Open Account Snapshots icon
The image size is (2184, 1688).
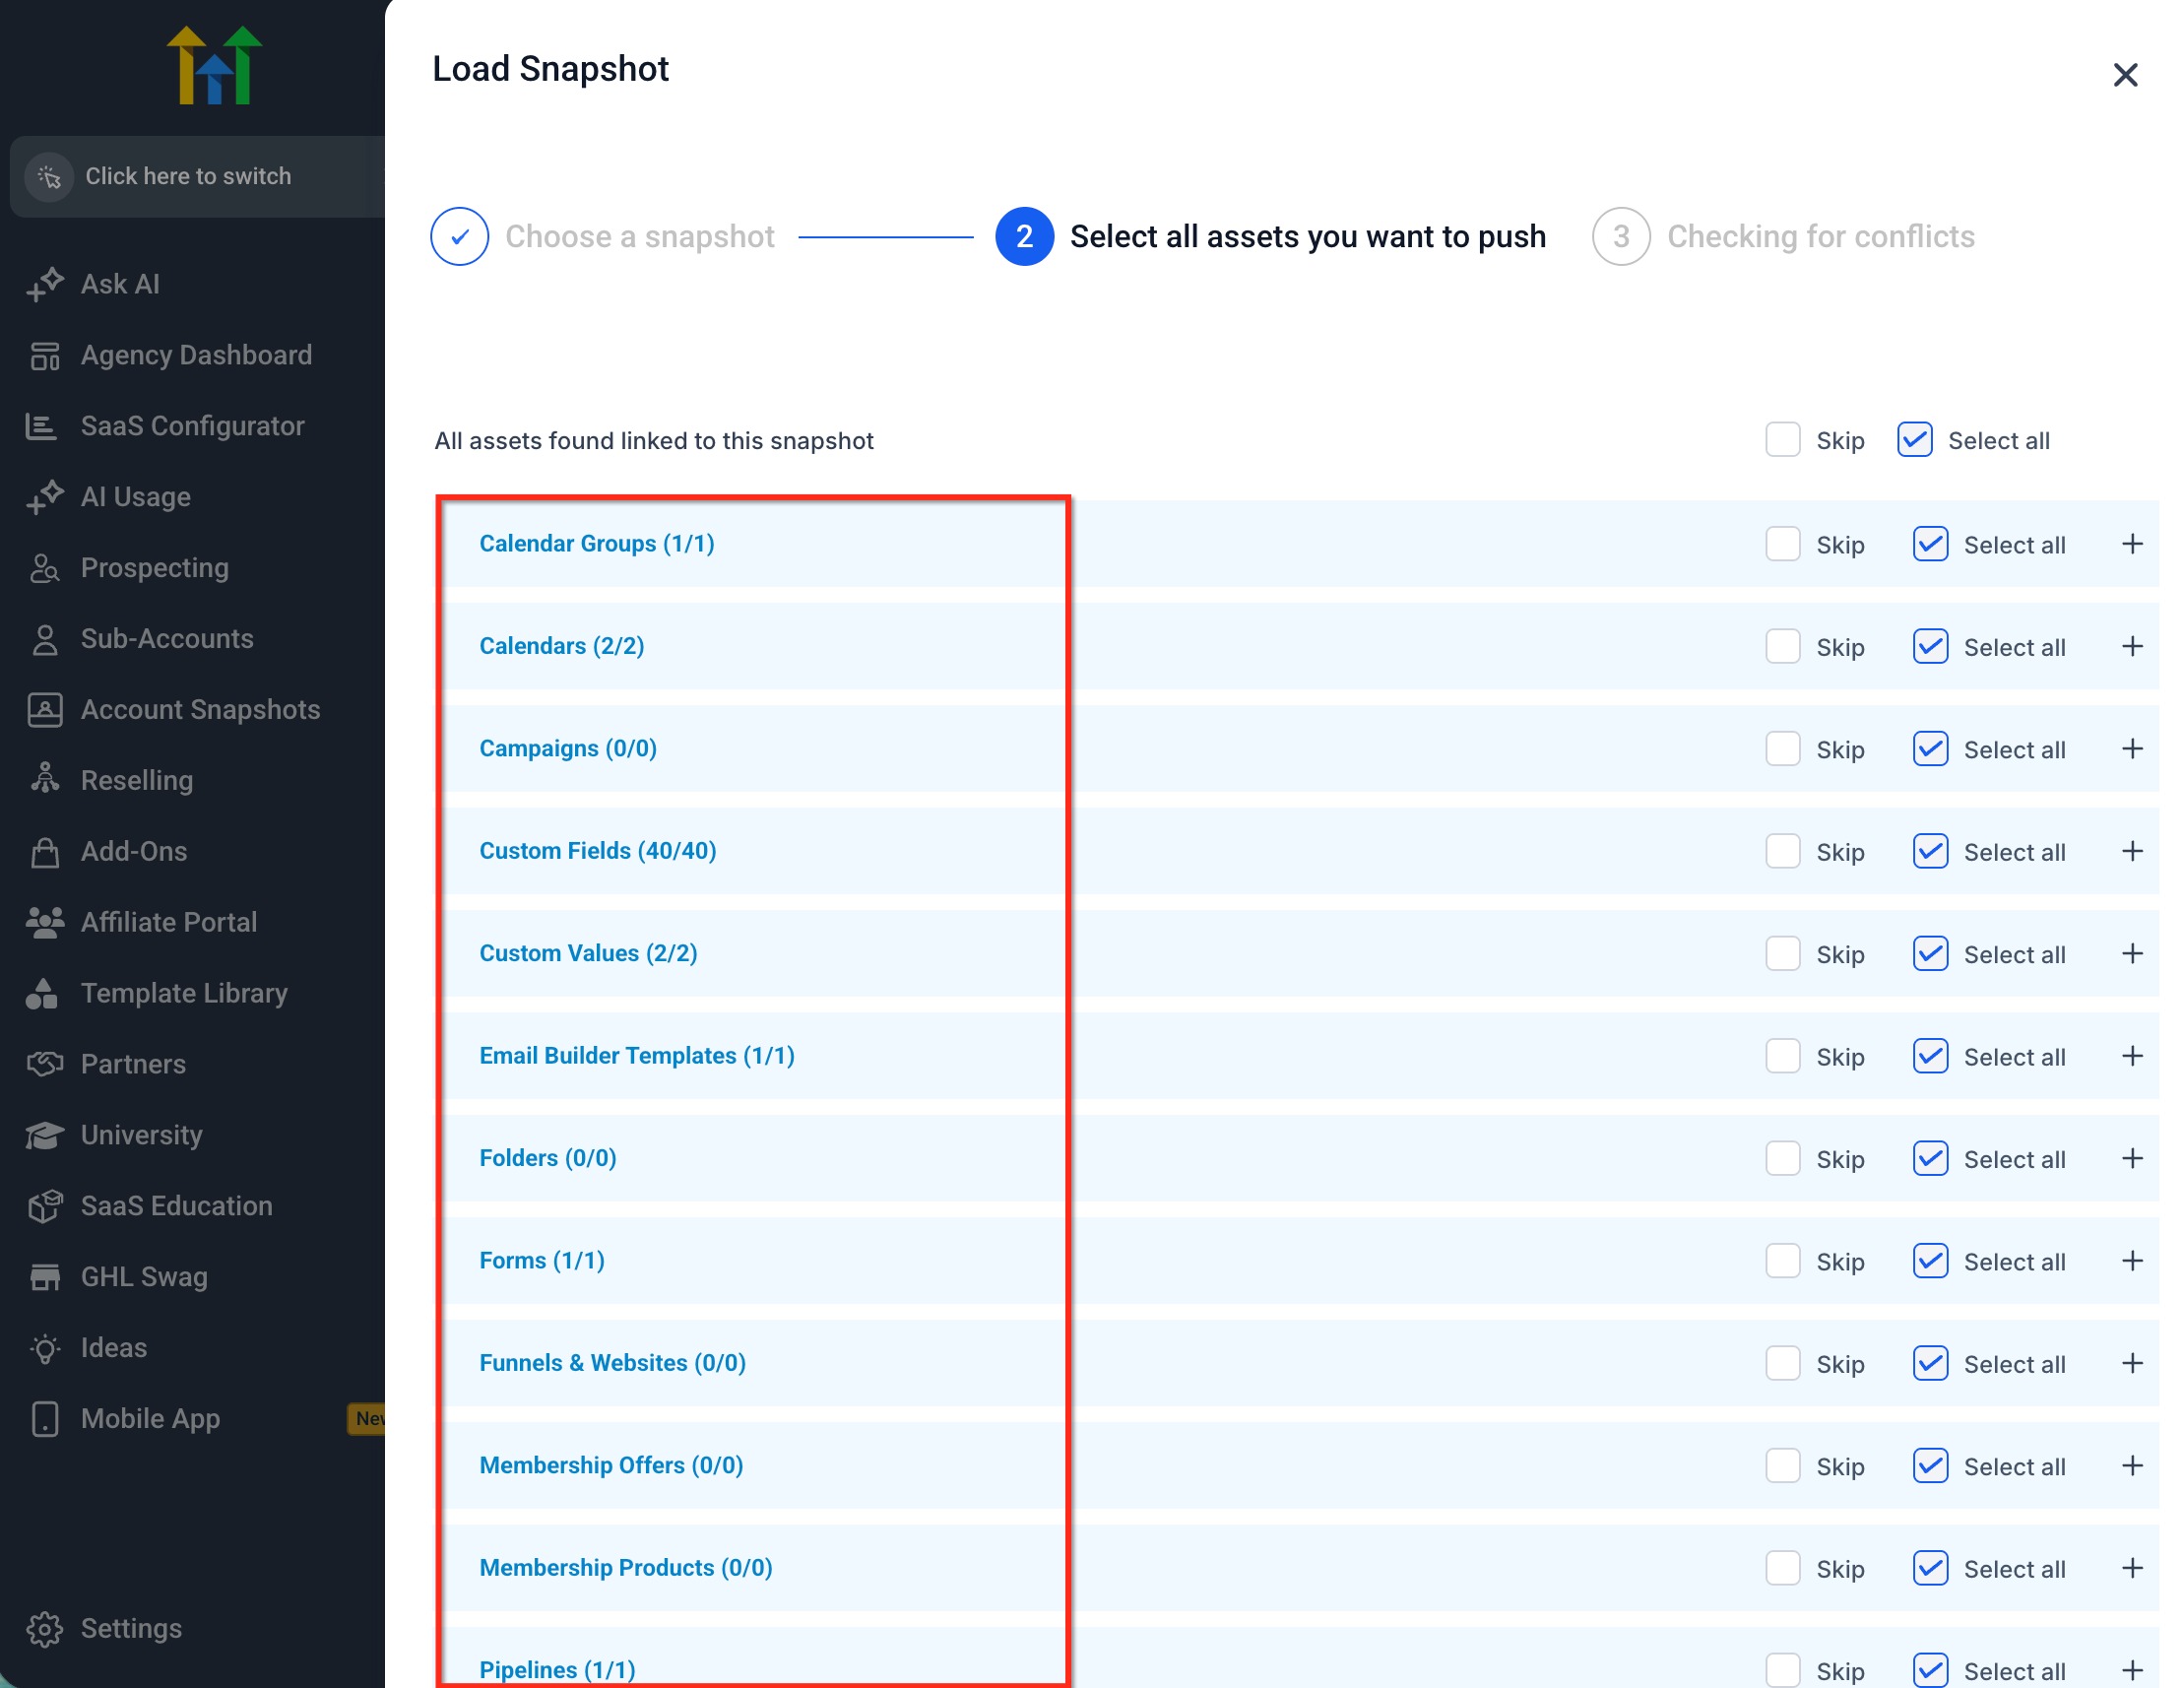click(x=45, y=710)
